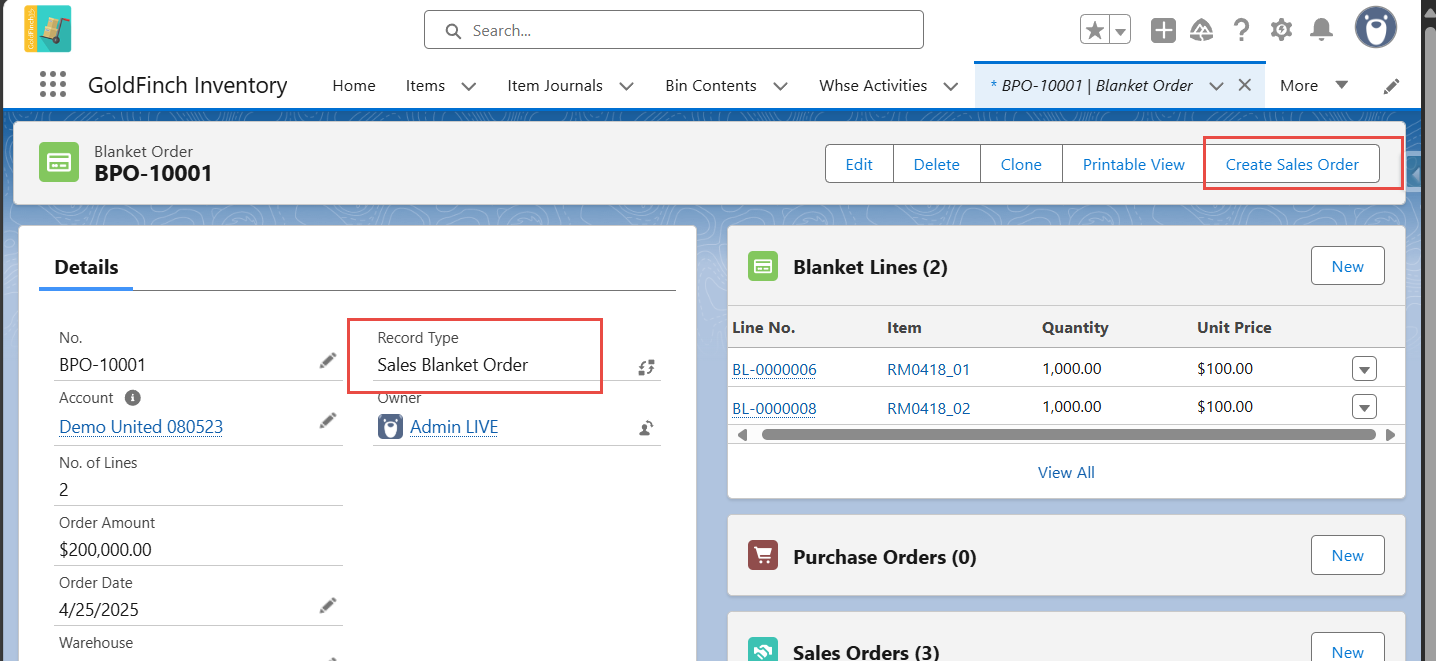Click the Change Owner icon
The image size is (1436, 661).
(x=646, y=428)
